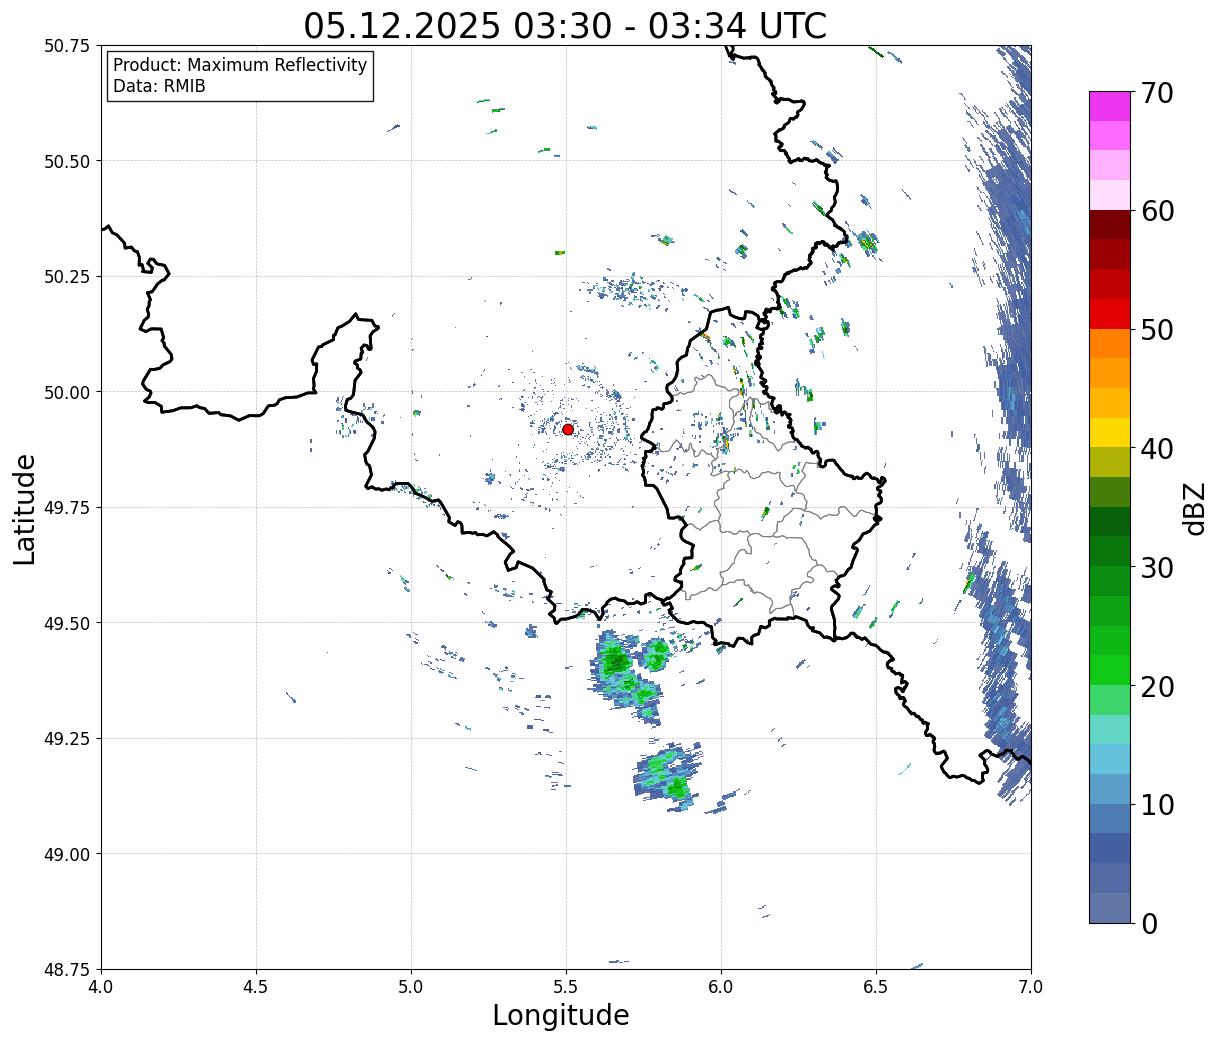Click the latitude tick label 49.50
Image resolution: width=1219 pixels, height=1040 pixels.
tap(67, 623)
